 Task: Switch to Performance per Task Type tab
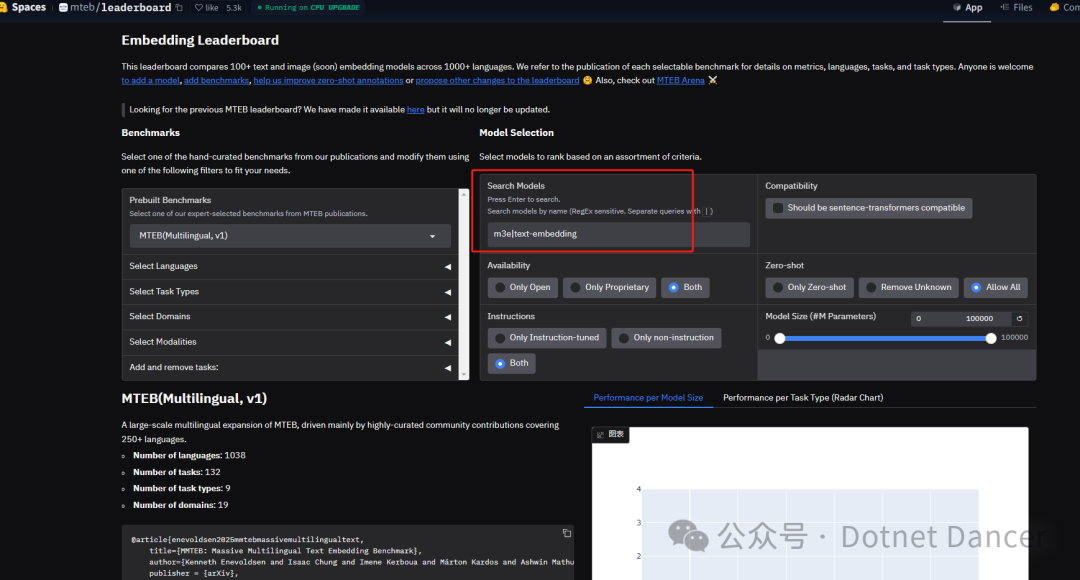(803, 397)
